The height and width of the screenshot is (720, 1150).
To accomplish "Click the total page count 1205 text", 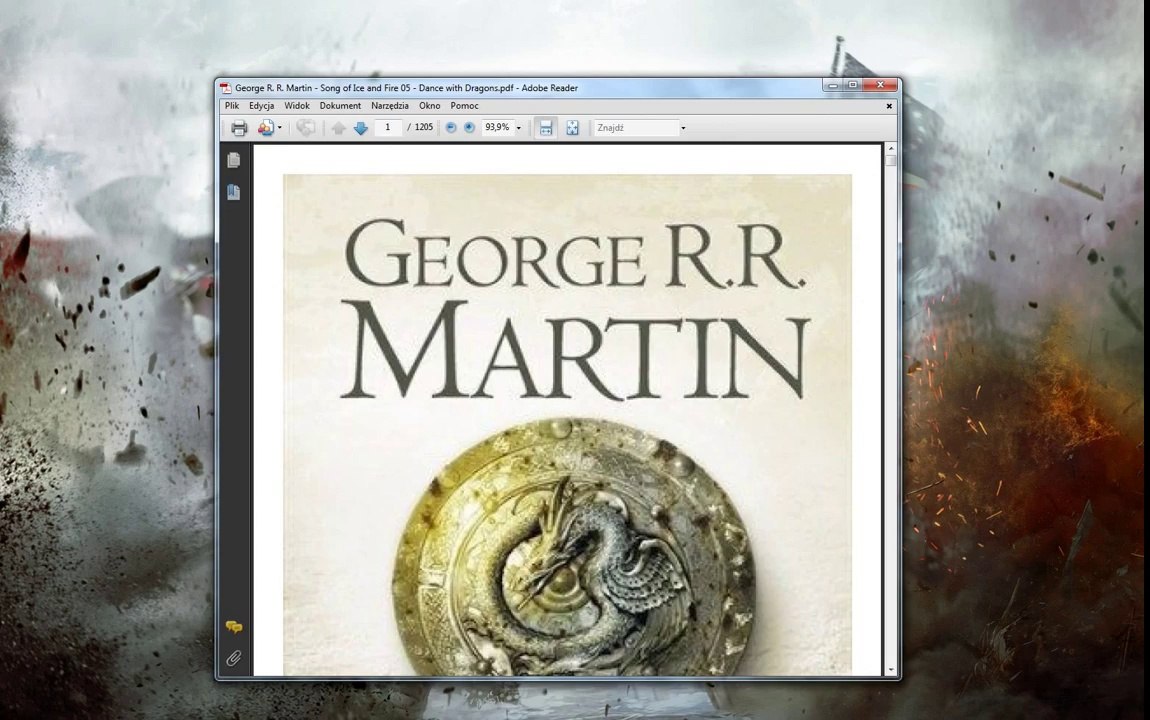I will pos(424,128).
